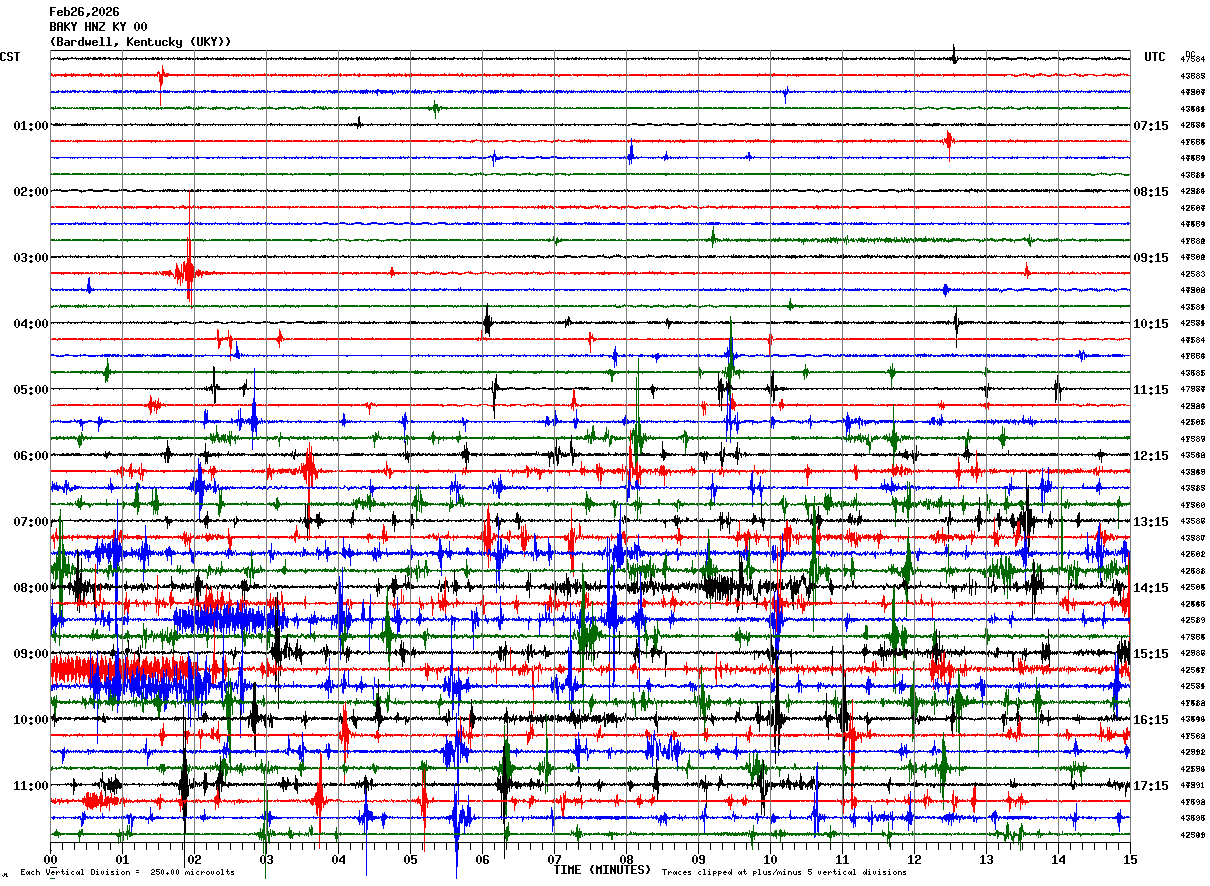Select the minute 00 axis tick label
This screenshot has height=886, width=1210.
(x=50, y=859)
